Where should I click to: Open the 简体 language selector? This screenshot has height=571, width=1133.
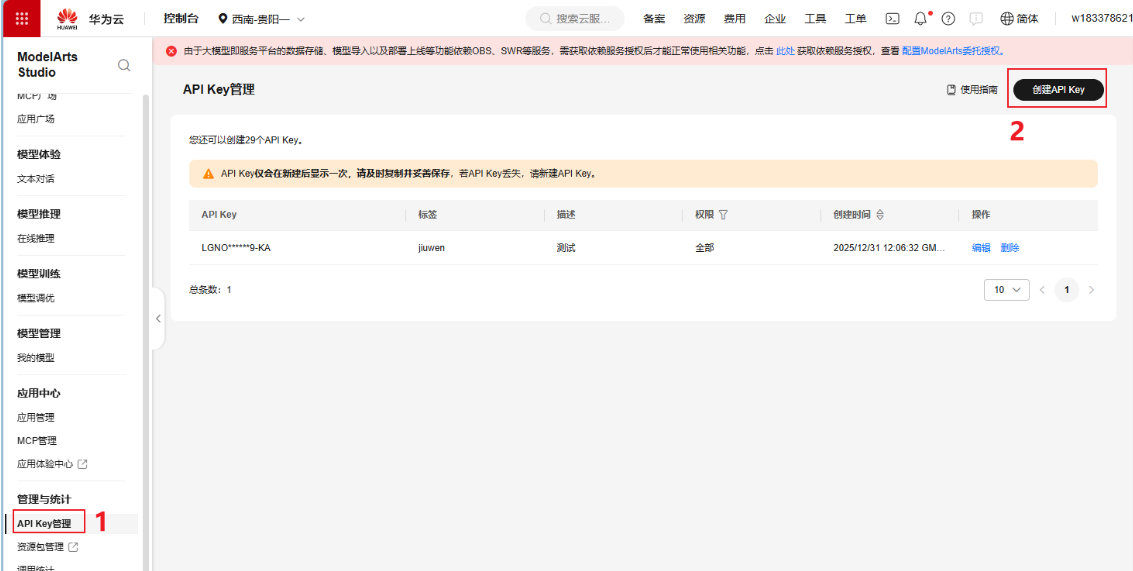click(1020, 19)
